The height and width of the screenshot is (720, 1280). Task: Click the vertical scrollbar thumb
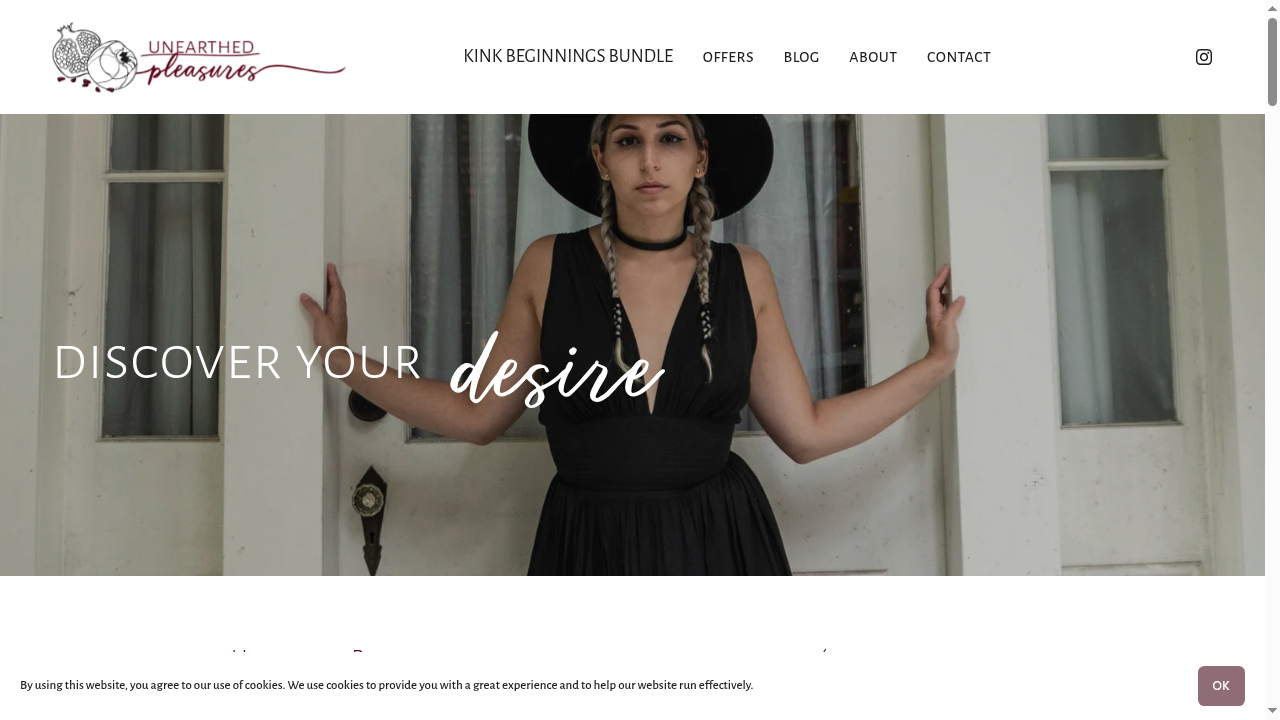pos(1272,61)
